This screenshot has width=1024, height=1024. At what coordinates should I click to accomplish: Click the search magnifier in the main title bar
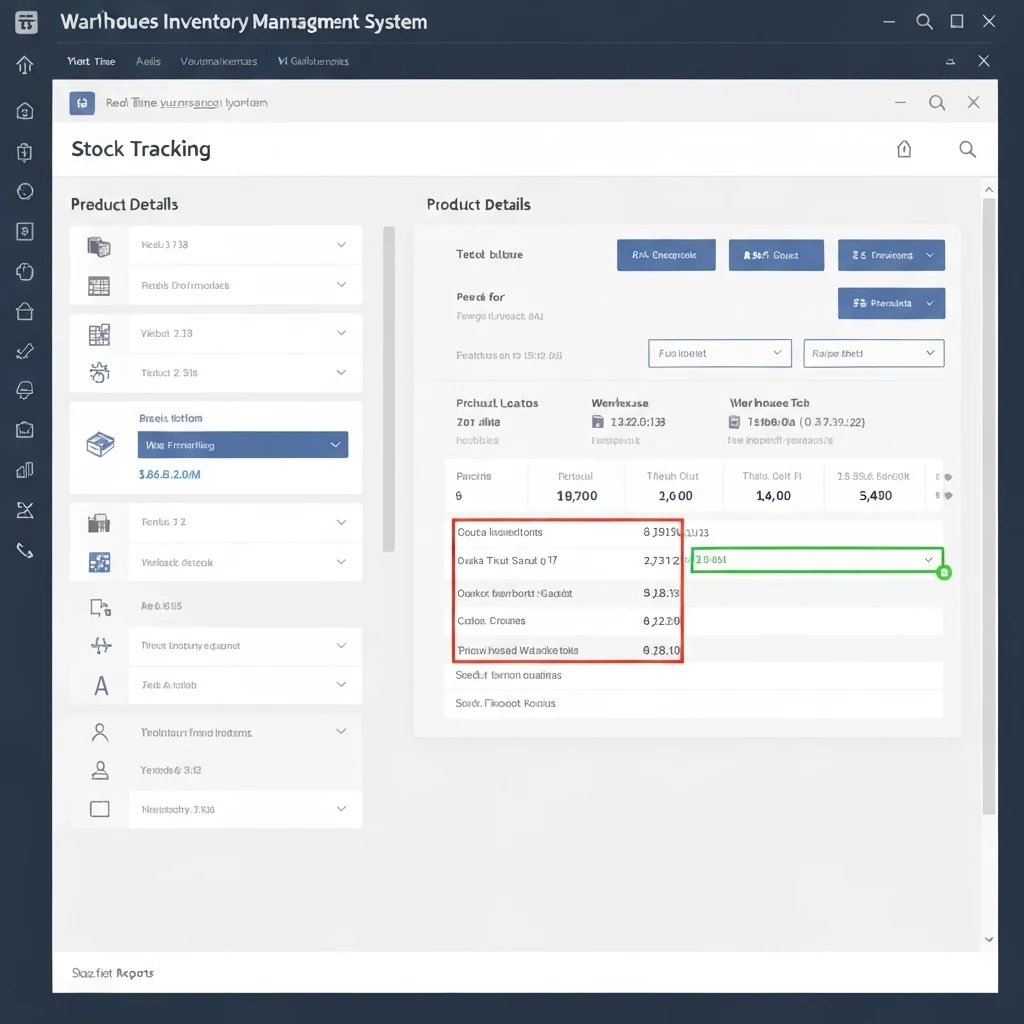[924, 22]
